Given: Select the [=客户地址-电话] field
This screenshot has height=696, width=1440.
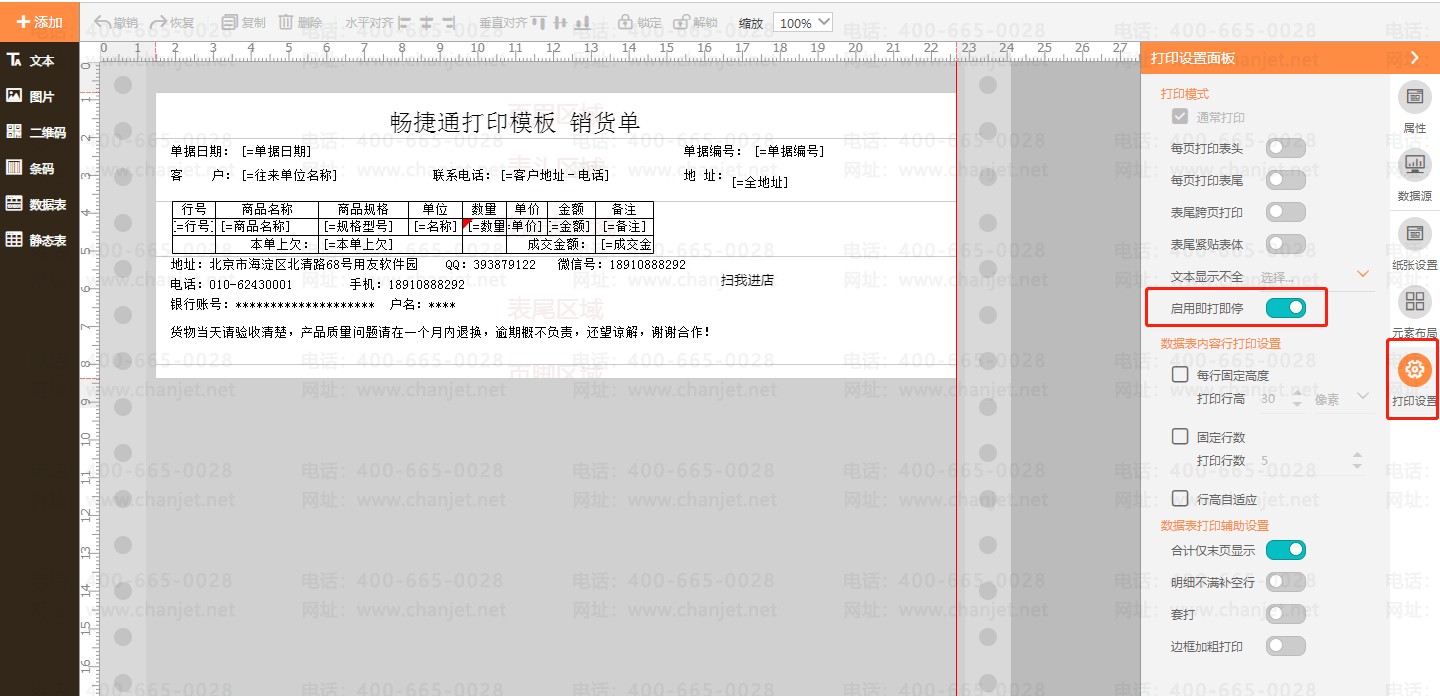Looking at the screenshot, I should (x=555, y=175).
